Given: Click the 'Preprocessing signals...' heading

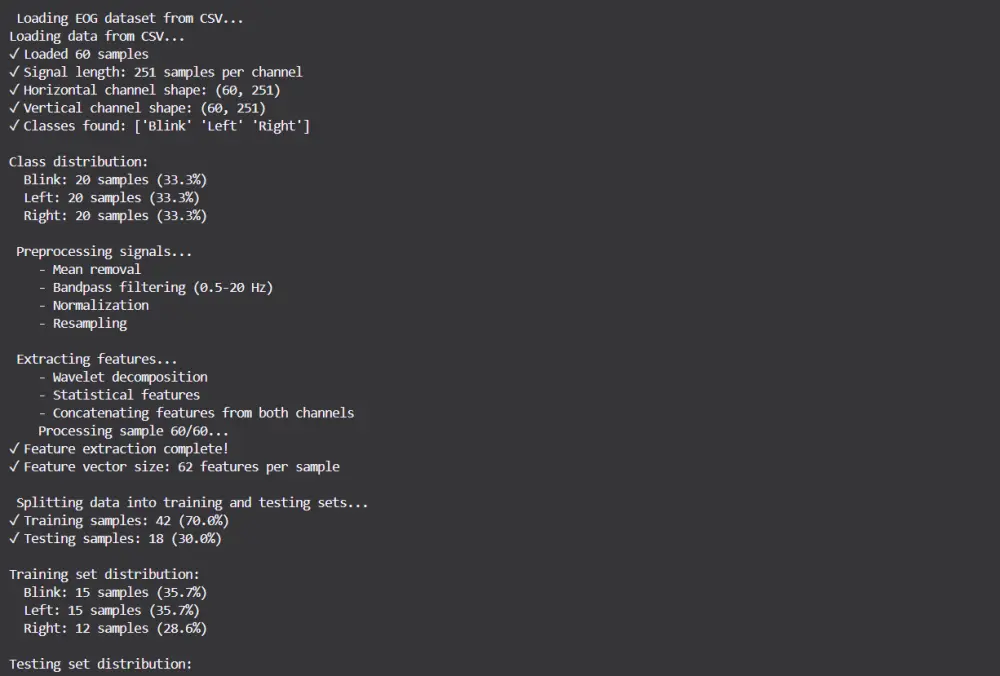Looking at the screenshot, I should 104,252.
